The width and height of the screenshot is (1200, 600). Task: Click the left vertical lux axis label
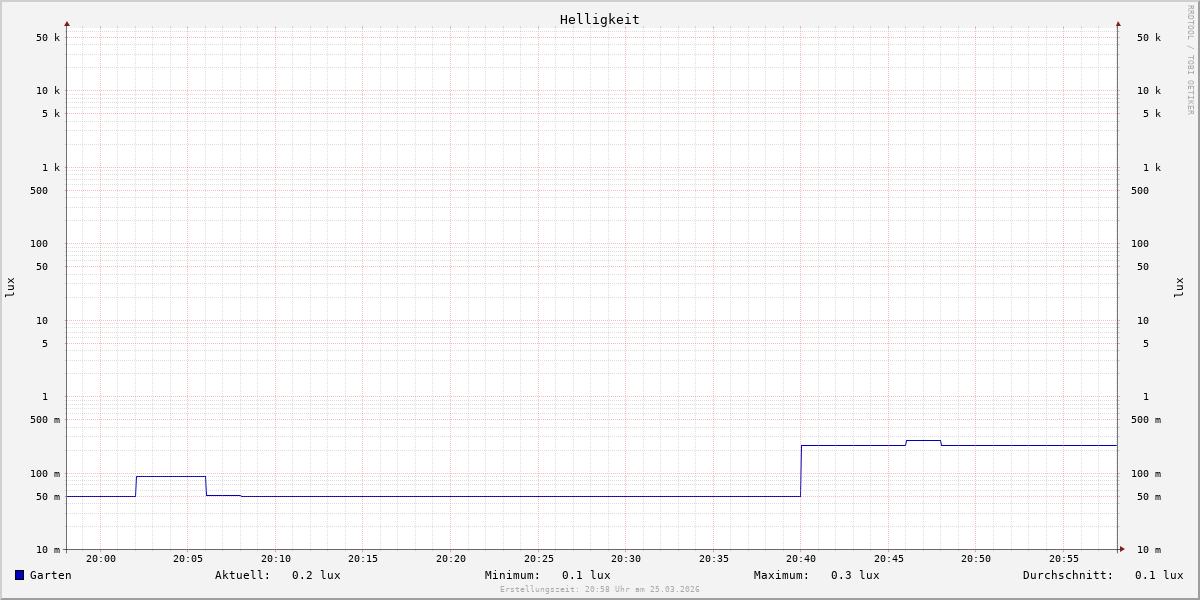(x=10, y=287)
